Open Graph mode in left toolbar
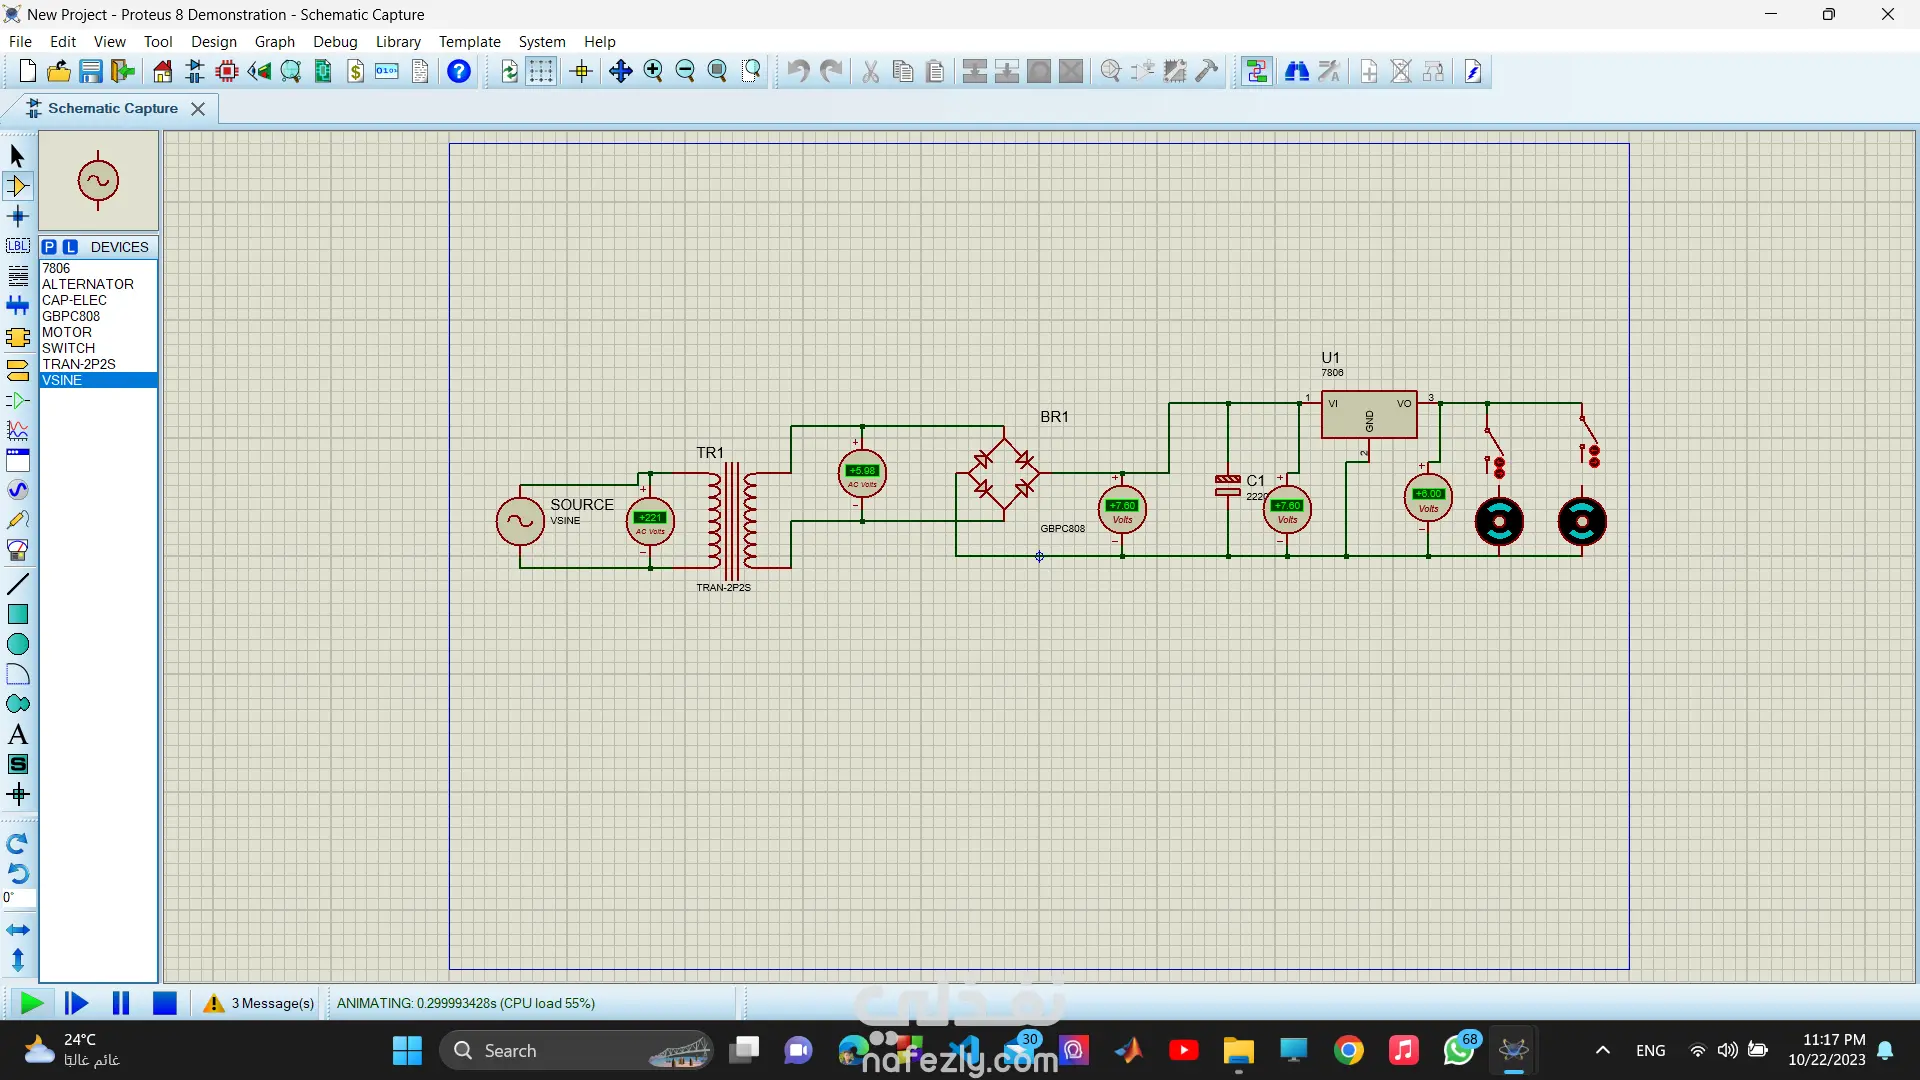 (x=17, y=430)
